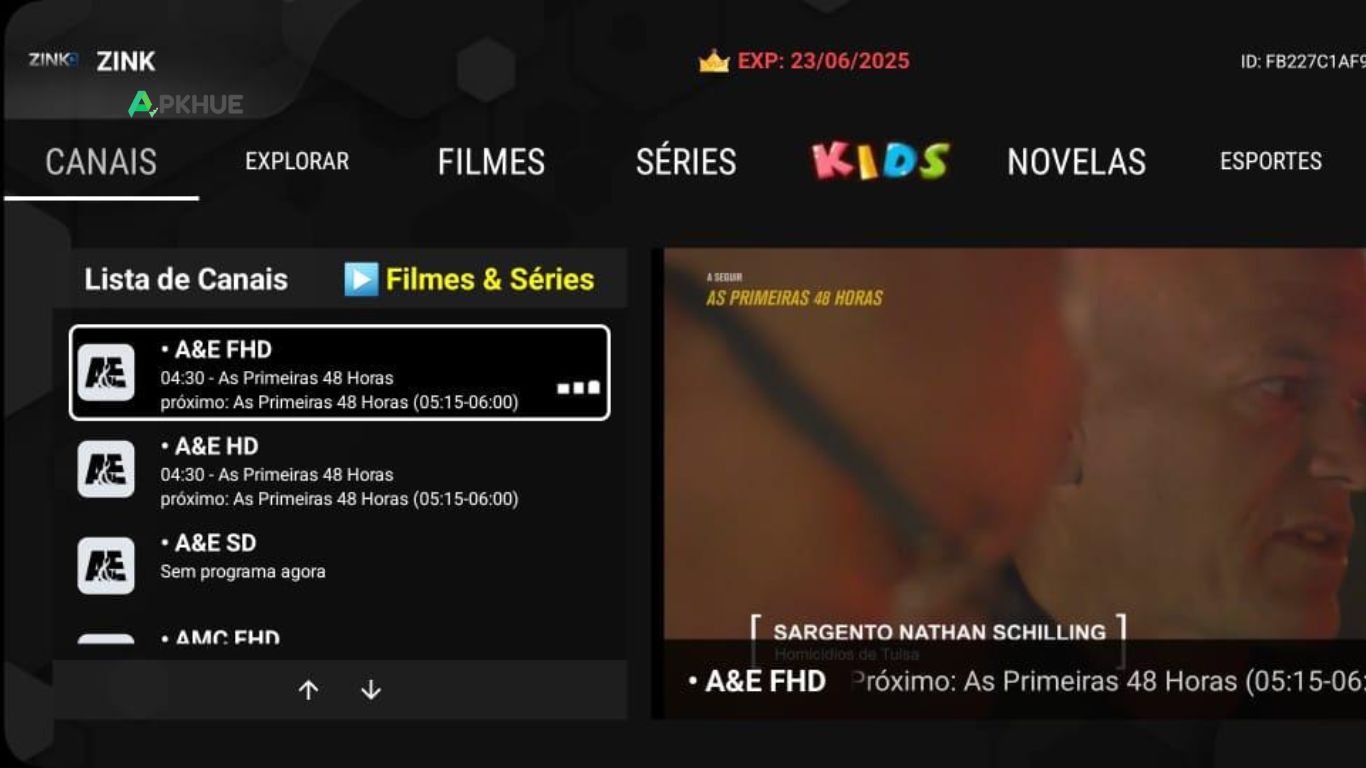
Task: Click the gold crown subscription icon
Action: [x=714, y=61]
